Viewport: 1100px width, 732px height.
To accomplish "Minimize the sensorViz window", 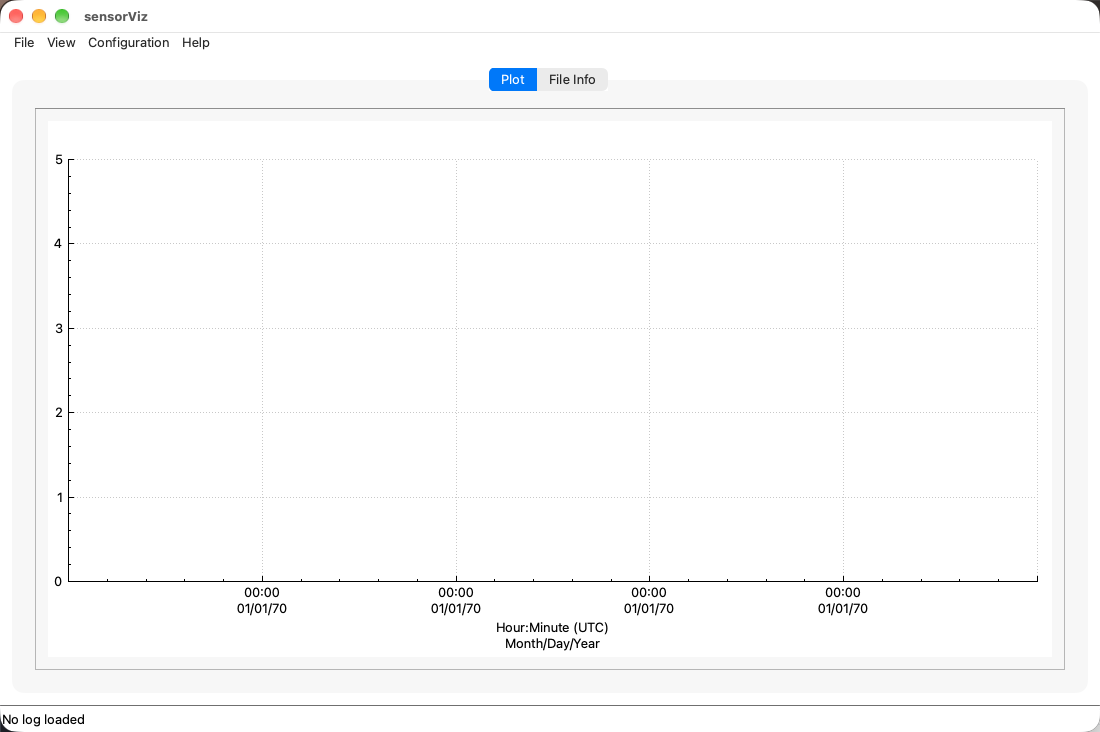I will [39, 16].
